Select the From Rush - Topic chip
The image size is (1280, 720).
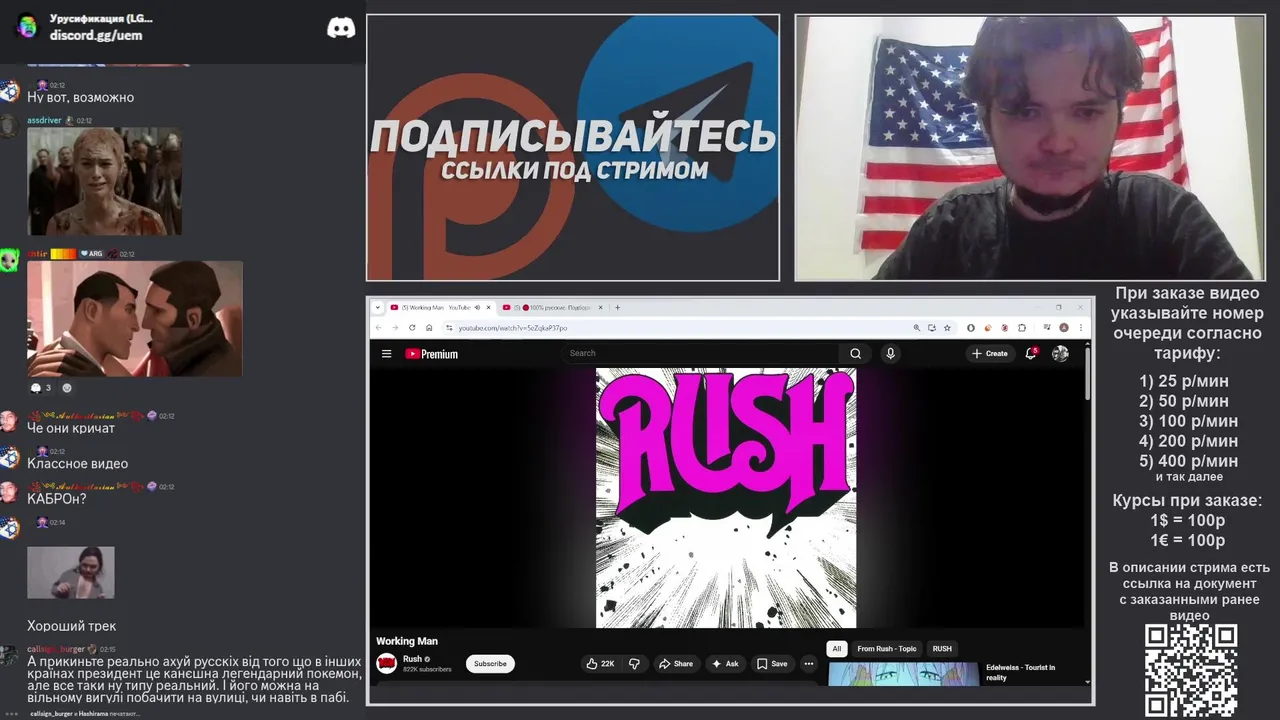click(x=887, y=648)
